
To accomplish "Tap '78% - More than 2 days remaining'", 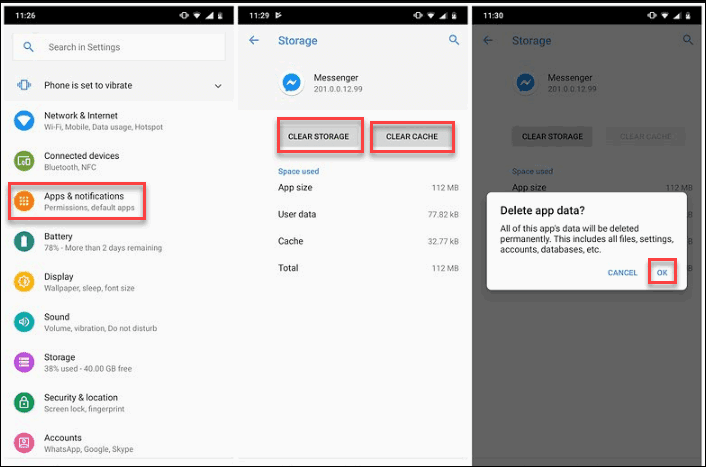I will 103,248.
